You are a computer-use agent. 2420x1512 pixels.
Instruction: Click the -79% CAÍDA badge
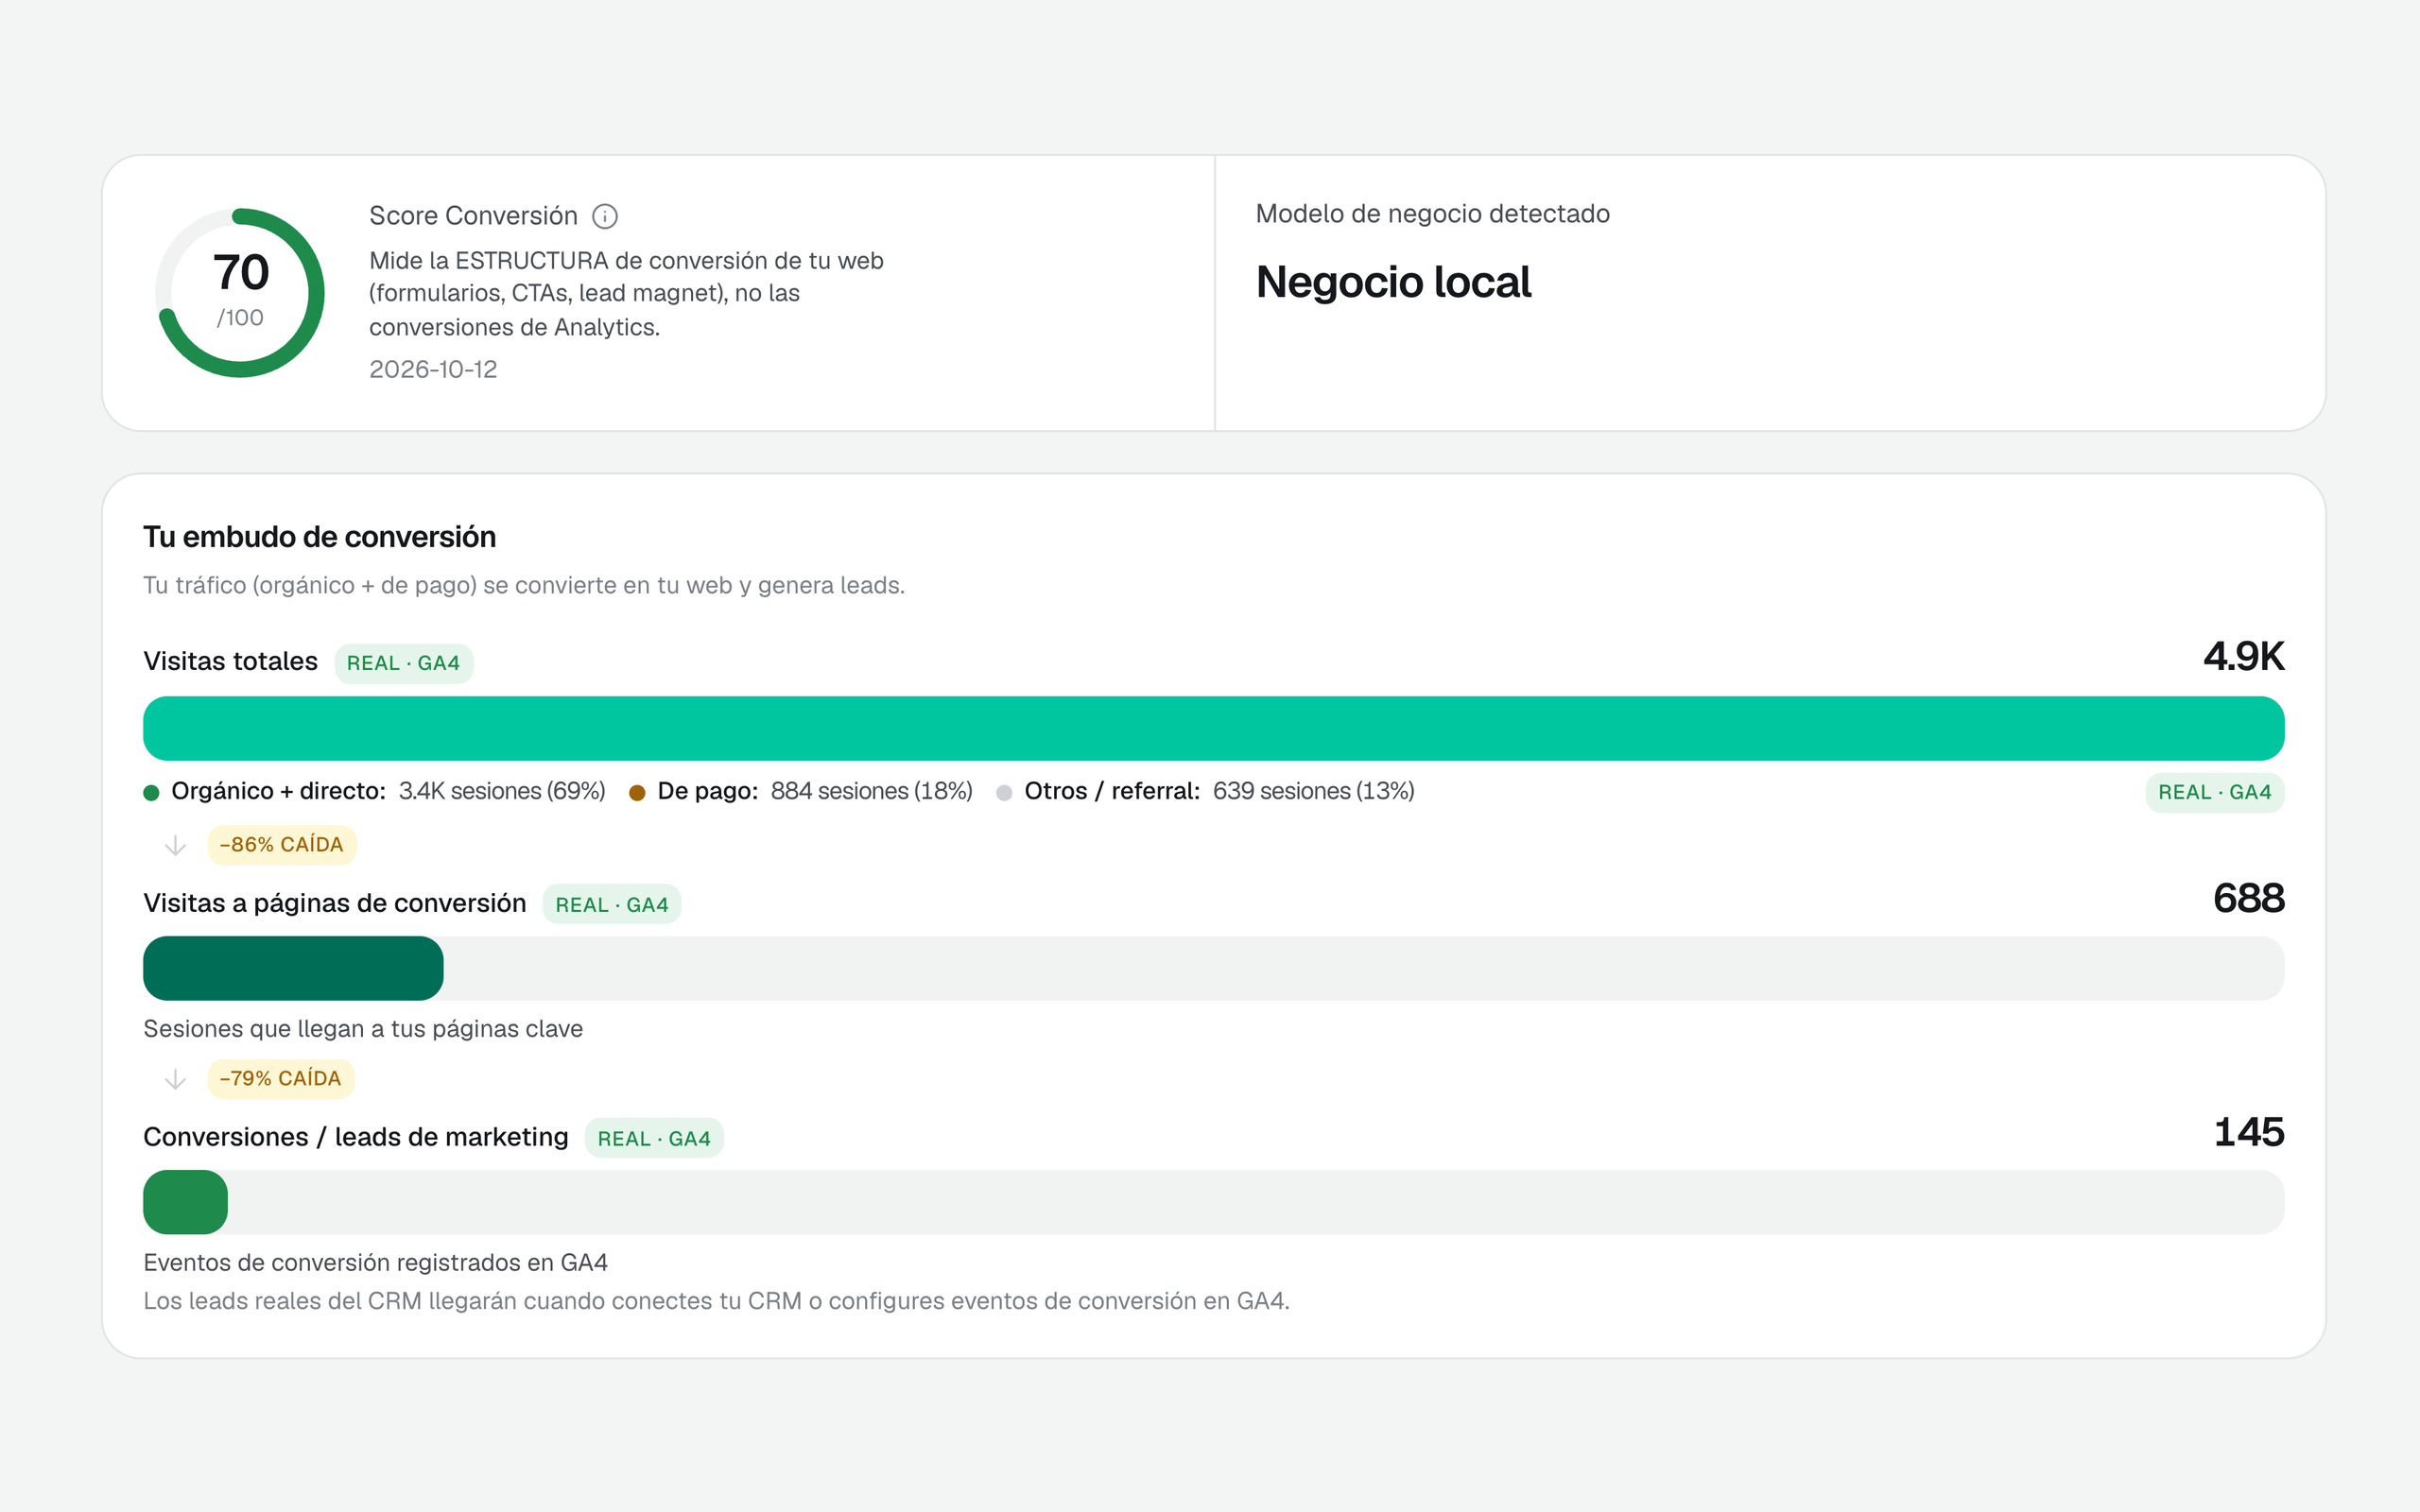[x=280, y=1079]
